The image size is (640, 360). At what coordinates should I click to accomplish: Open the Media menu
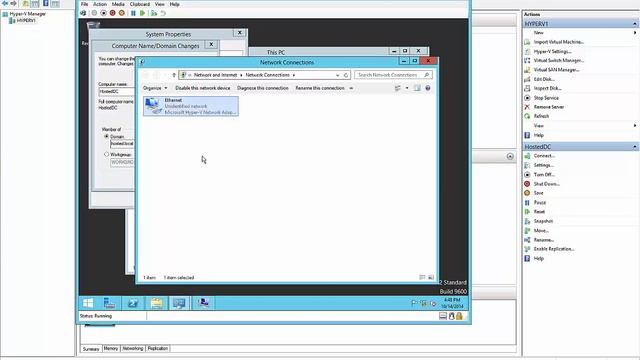[x=118, y=4]
